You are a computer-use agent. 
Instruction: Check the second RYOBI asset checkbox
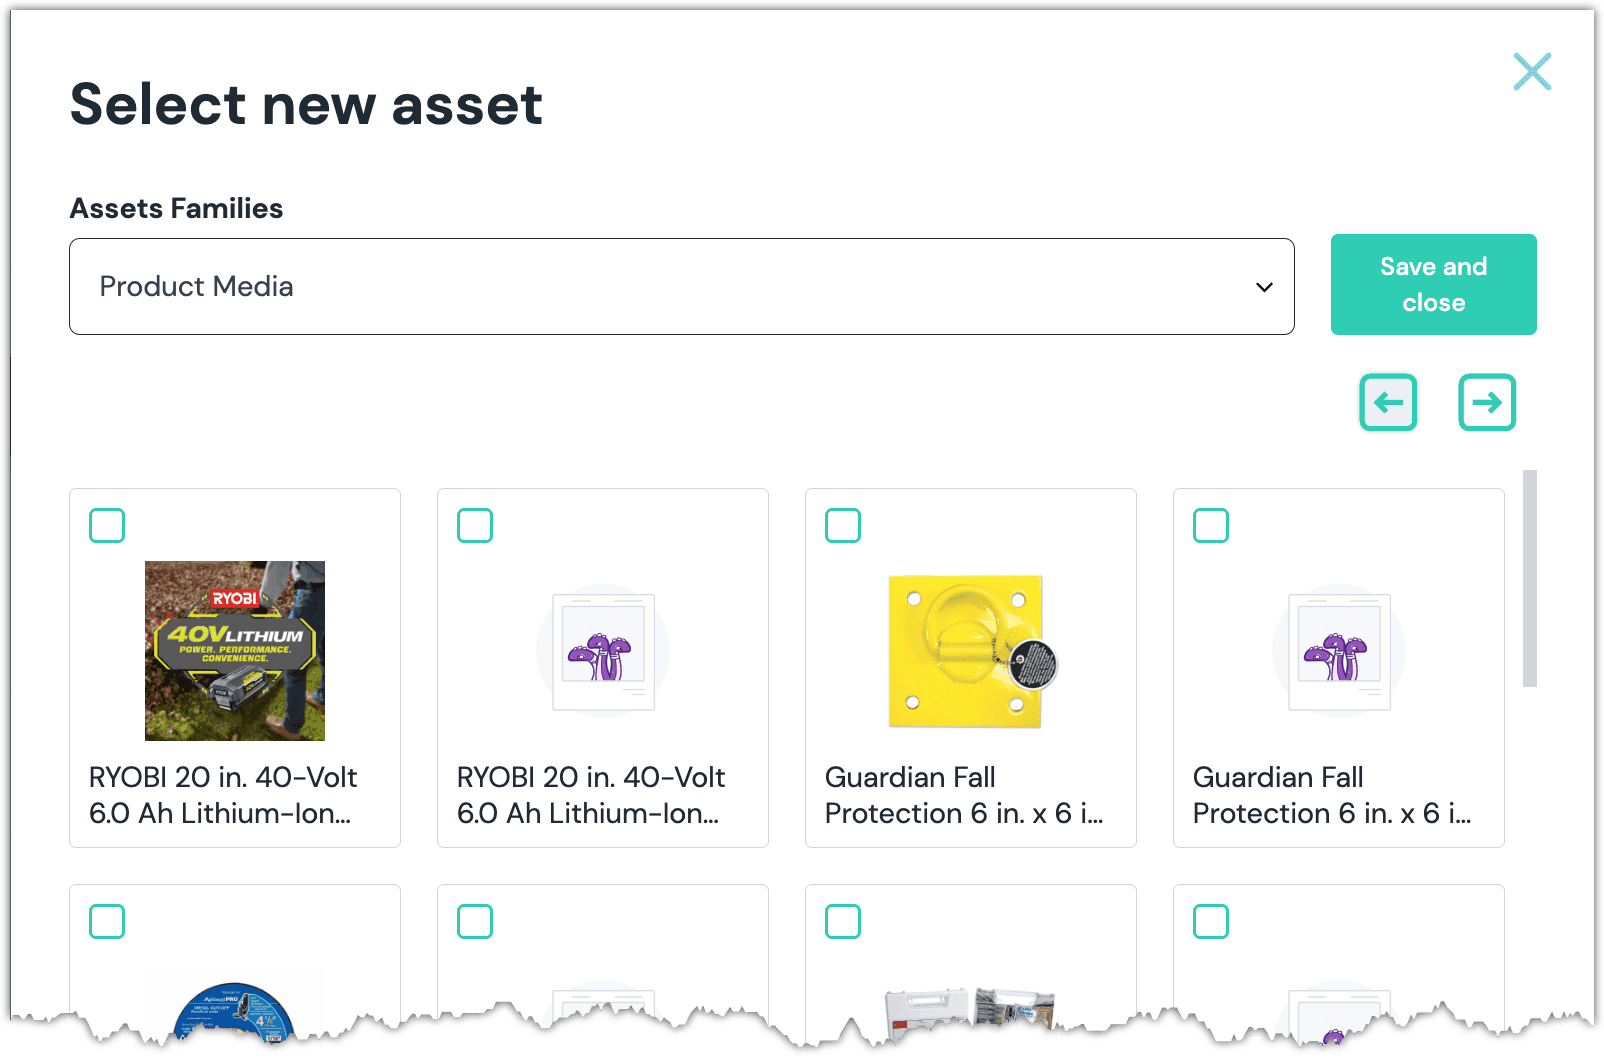coord(475,526)
